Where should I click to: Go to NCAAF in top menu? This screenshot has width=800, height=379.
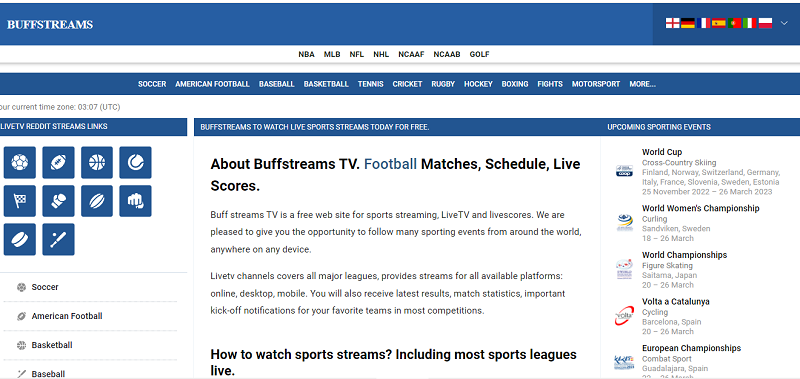click(411, 54)
